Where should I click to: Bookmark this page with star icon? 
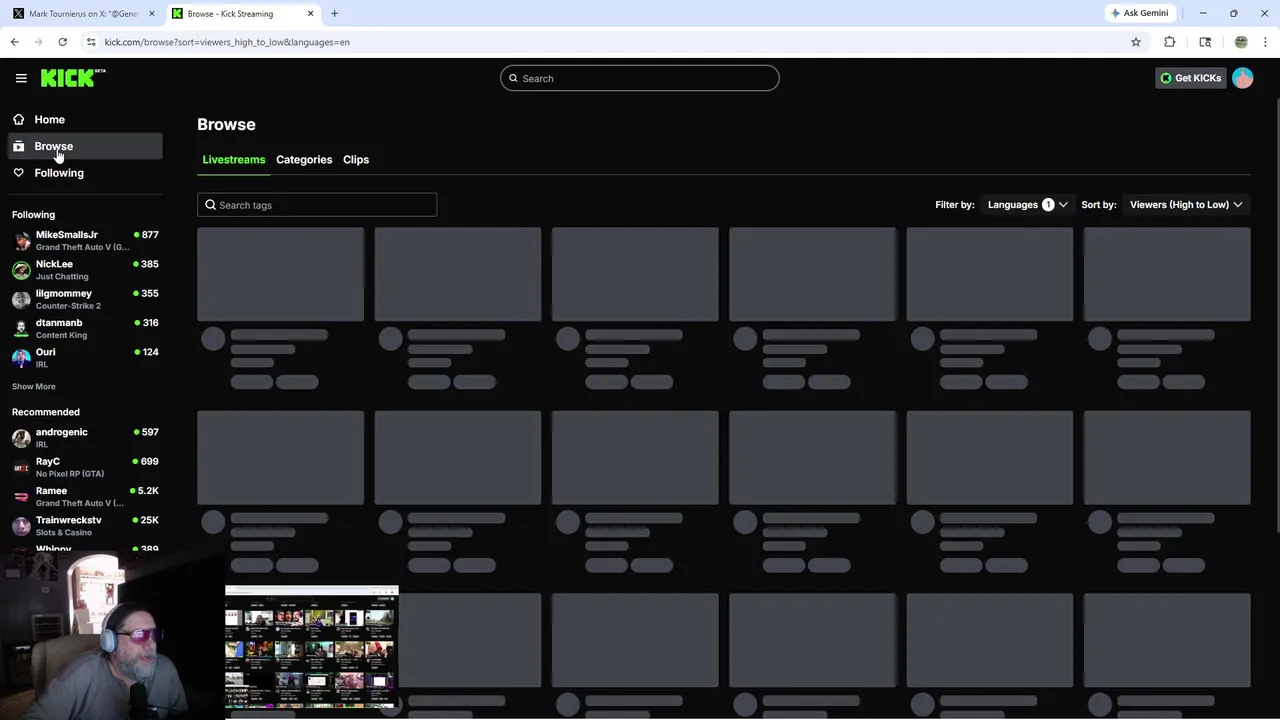point(1136,42)
